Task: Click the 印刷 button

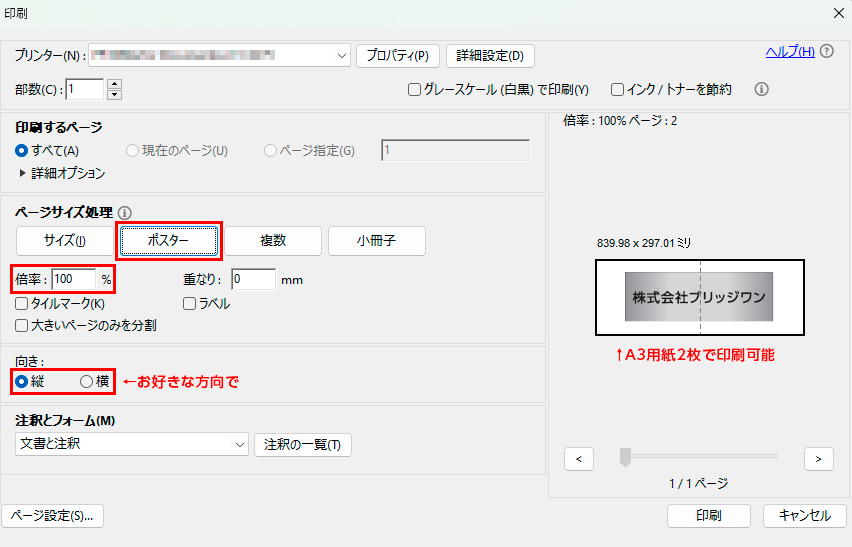Action: point(708,515)
